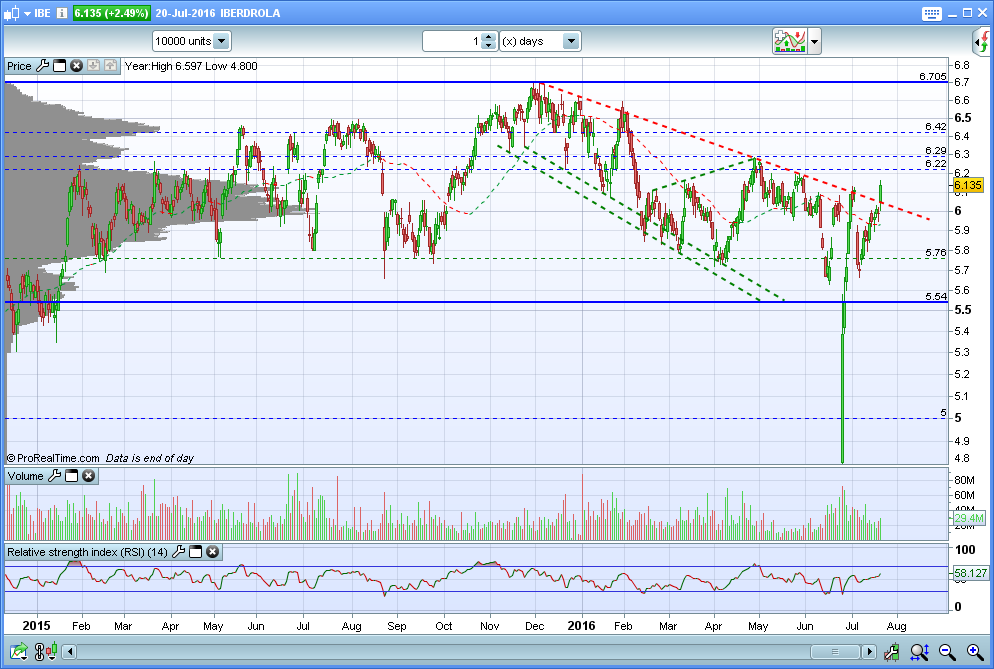Maximize the Price panel
994x669 pixels.
pyautogui.click(x=60, y=65)
